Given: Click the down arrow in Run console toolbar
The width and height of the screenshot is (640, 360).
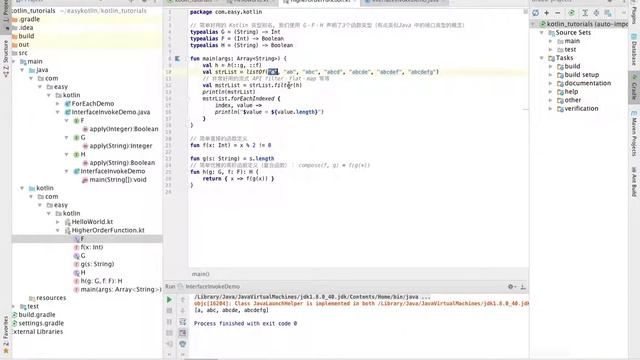Looking at the screenshot, I should [x=182, y=311].
